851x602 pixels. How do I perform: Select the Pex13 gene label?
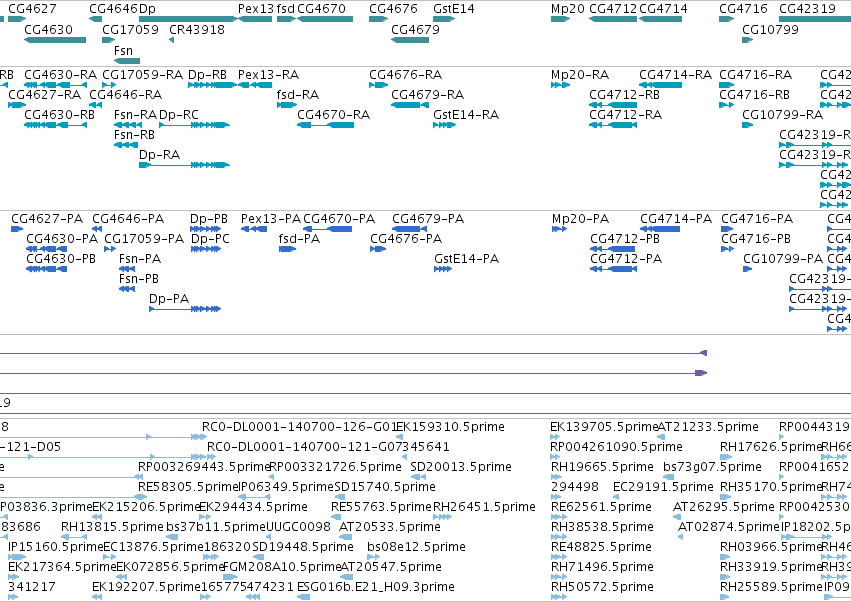pos(256,9)
